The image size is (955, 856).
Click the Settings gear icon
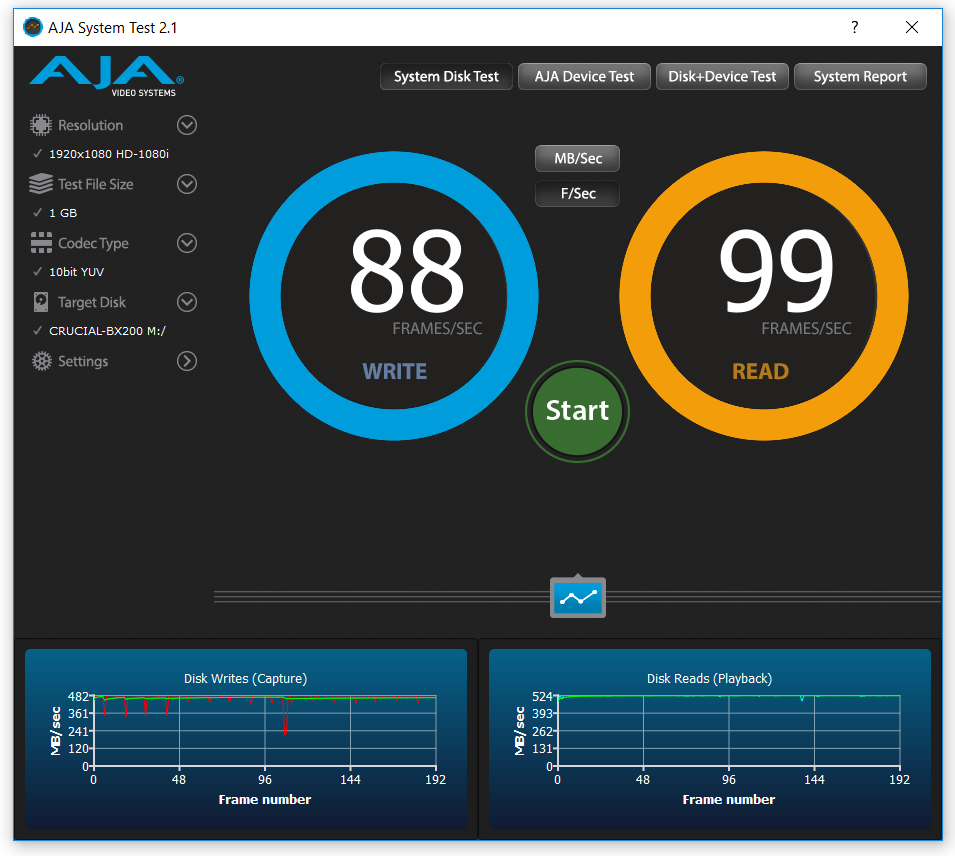[x=41, y=361]
